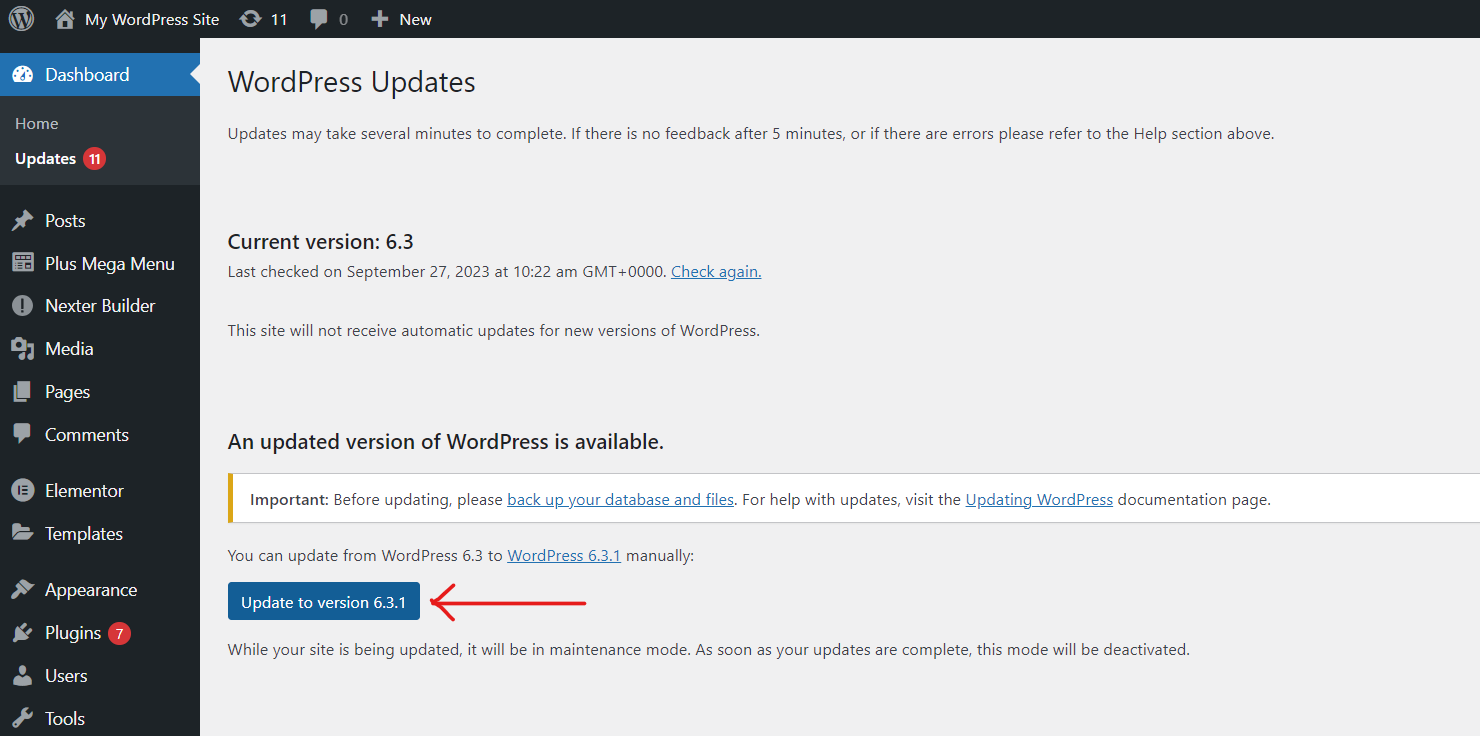Open comments via the speech-bubble toolbar icon

tap(318, 18)
